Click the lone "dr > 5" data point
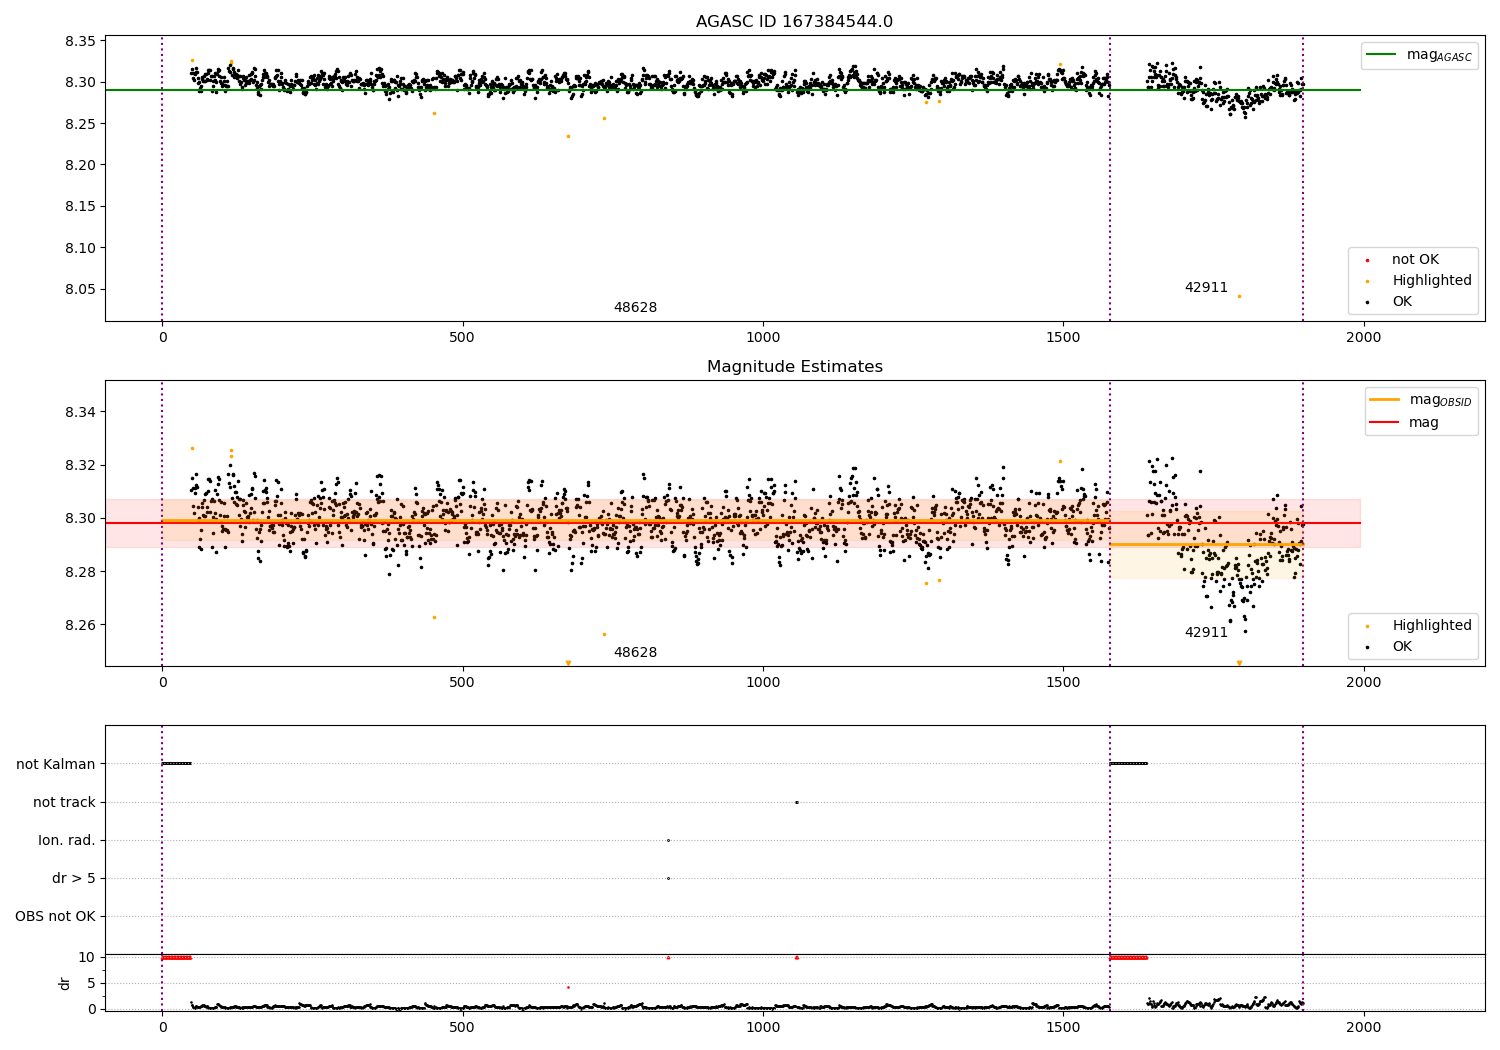The height and width of the screenshot is (1050, 1500). coord(668,878)
